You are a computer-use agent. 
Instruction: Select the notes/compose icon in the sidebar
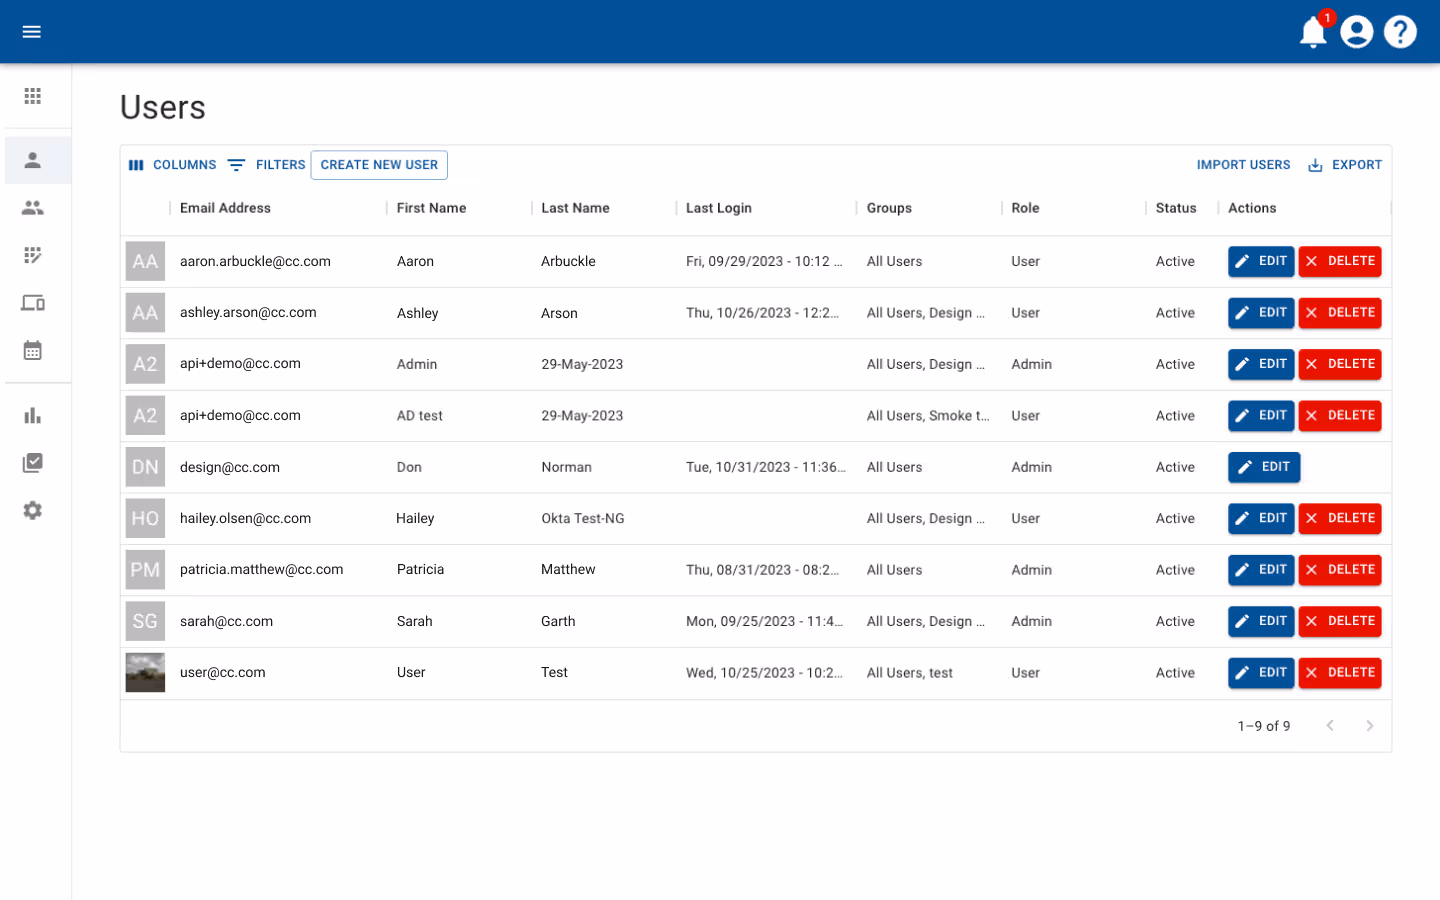click(x=32, y=255)
